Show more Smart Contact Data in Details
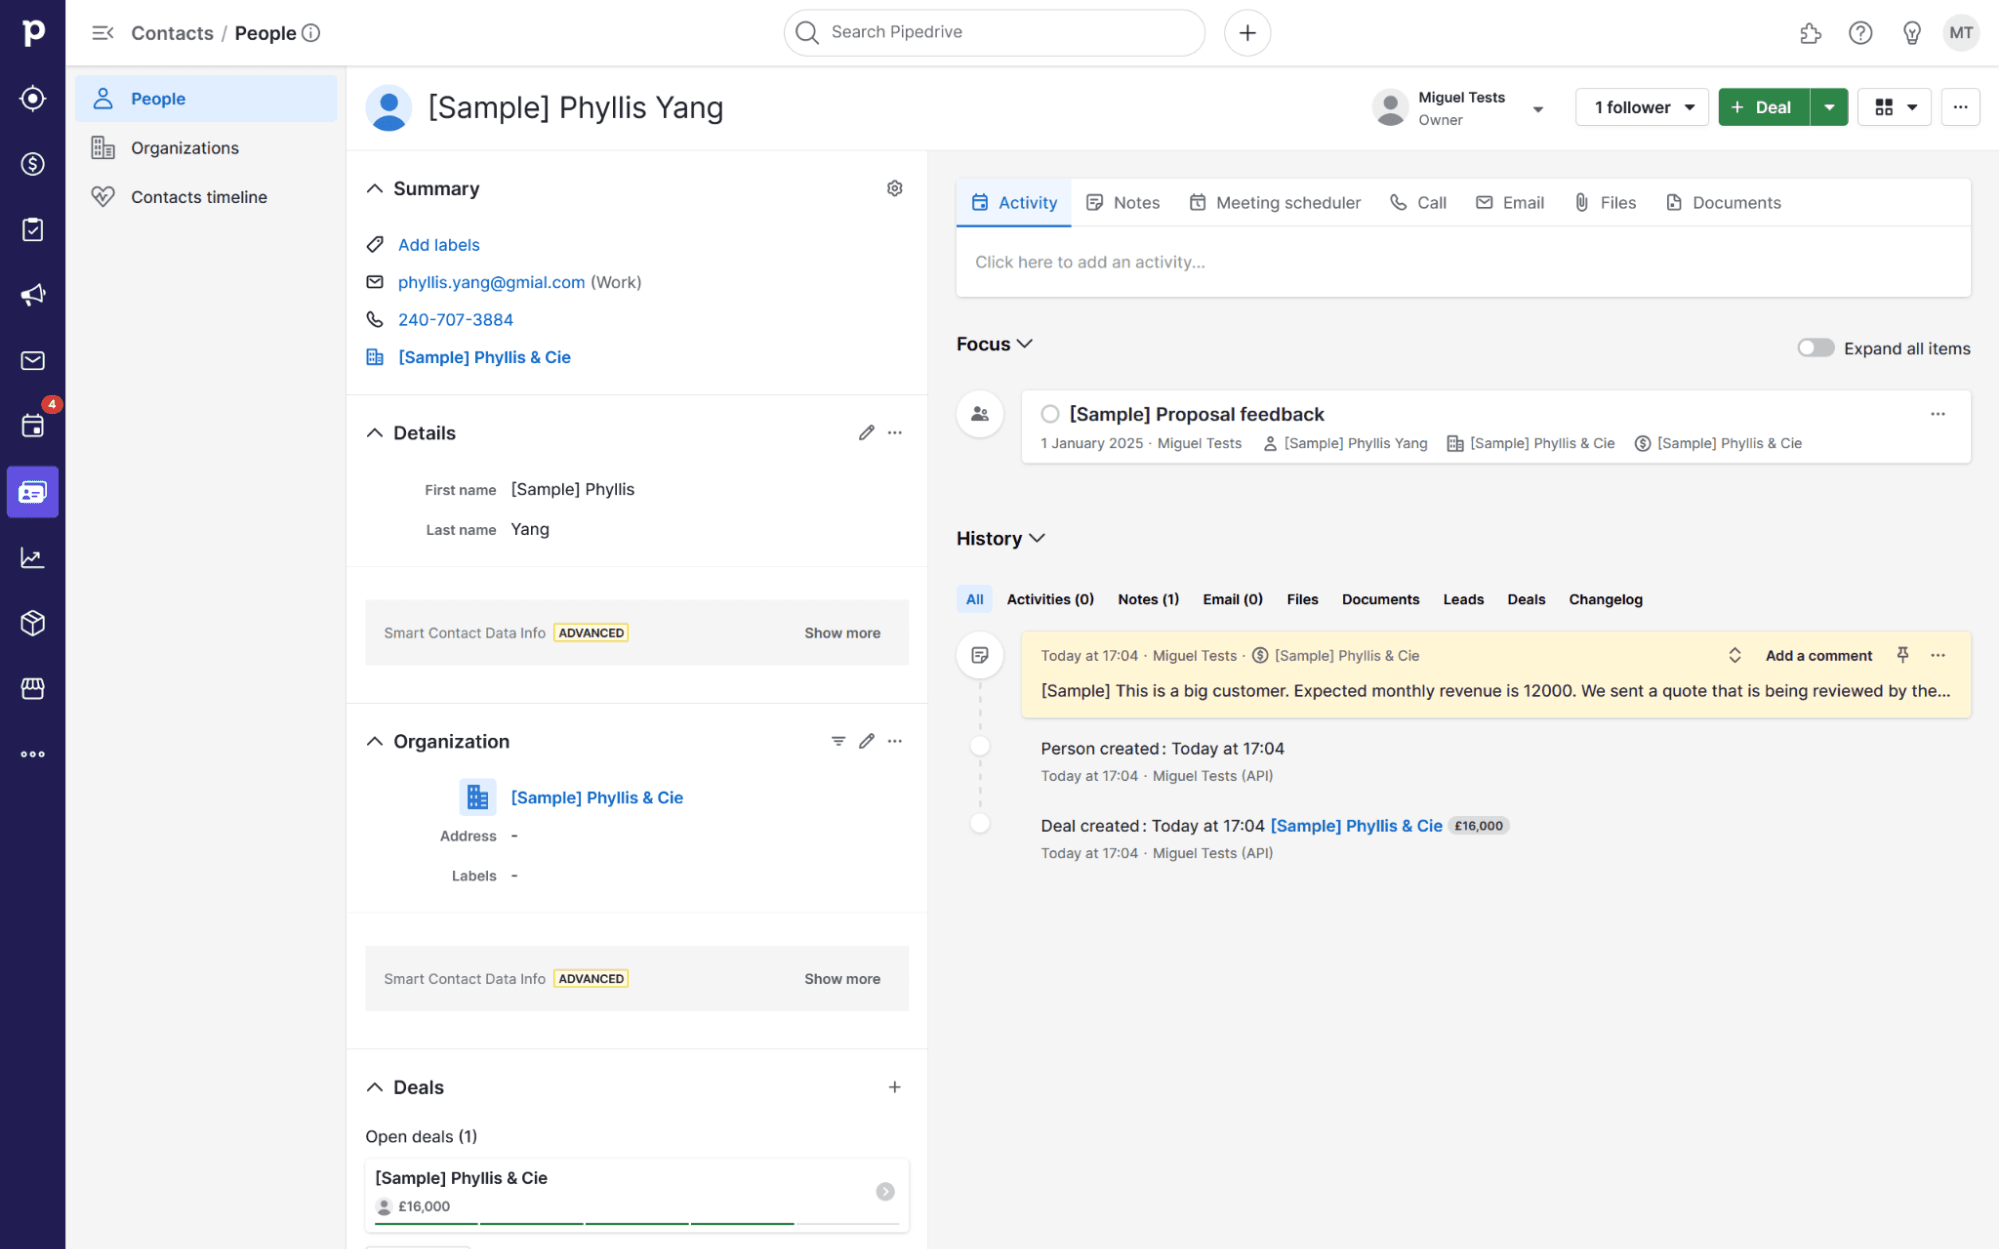 coord(842,633)
